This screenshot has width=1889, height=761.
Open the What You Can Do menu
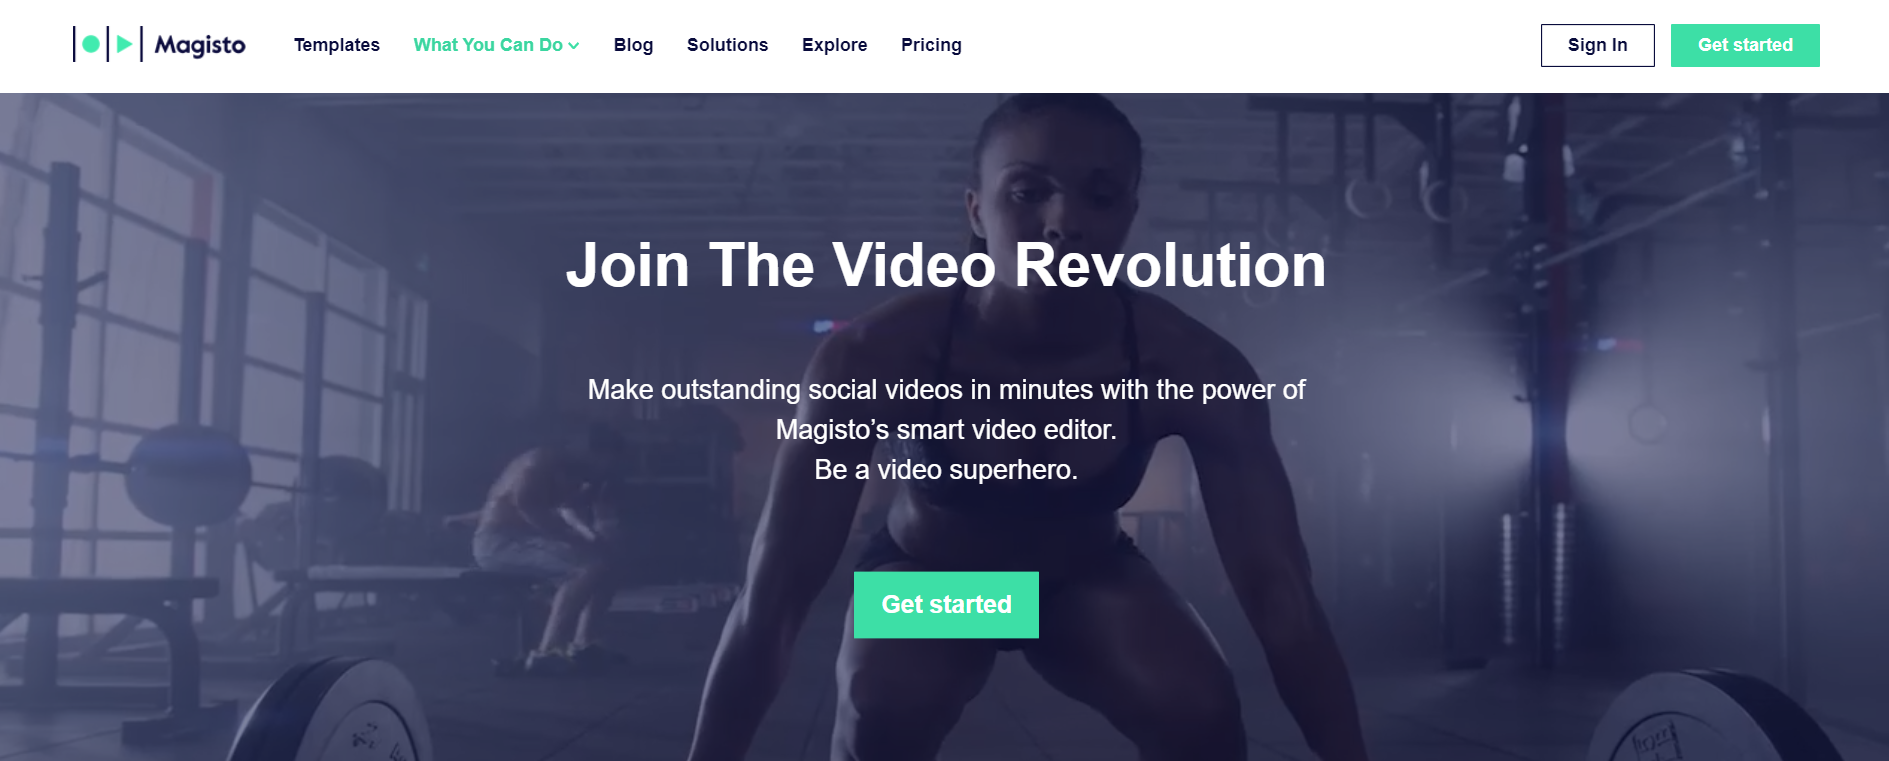pos(489,45)
